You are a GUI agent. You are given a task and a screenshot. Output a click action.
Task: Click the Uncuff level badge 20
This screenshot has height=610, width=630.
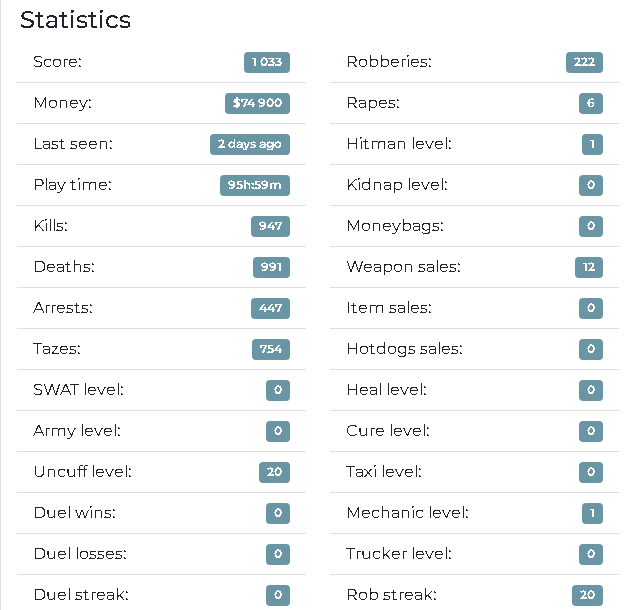pos(274,472)
